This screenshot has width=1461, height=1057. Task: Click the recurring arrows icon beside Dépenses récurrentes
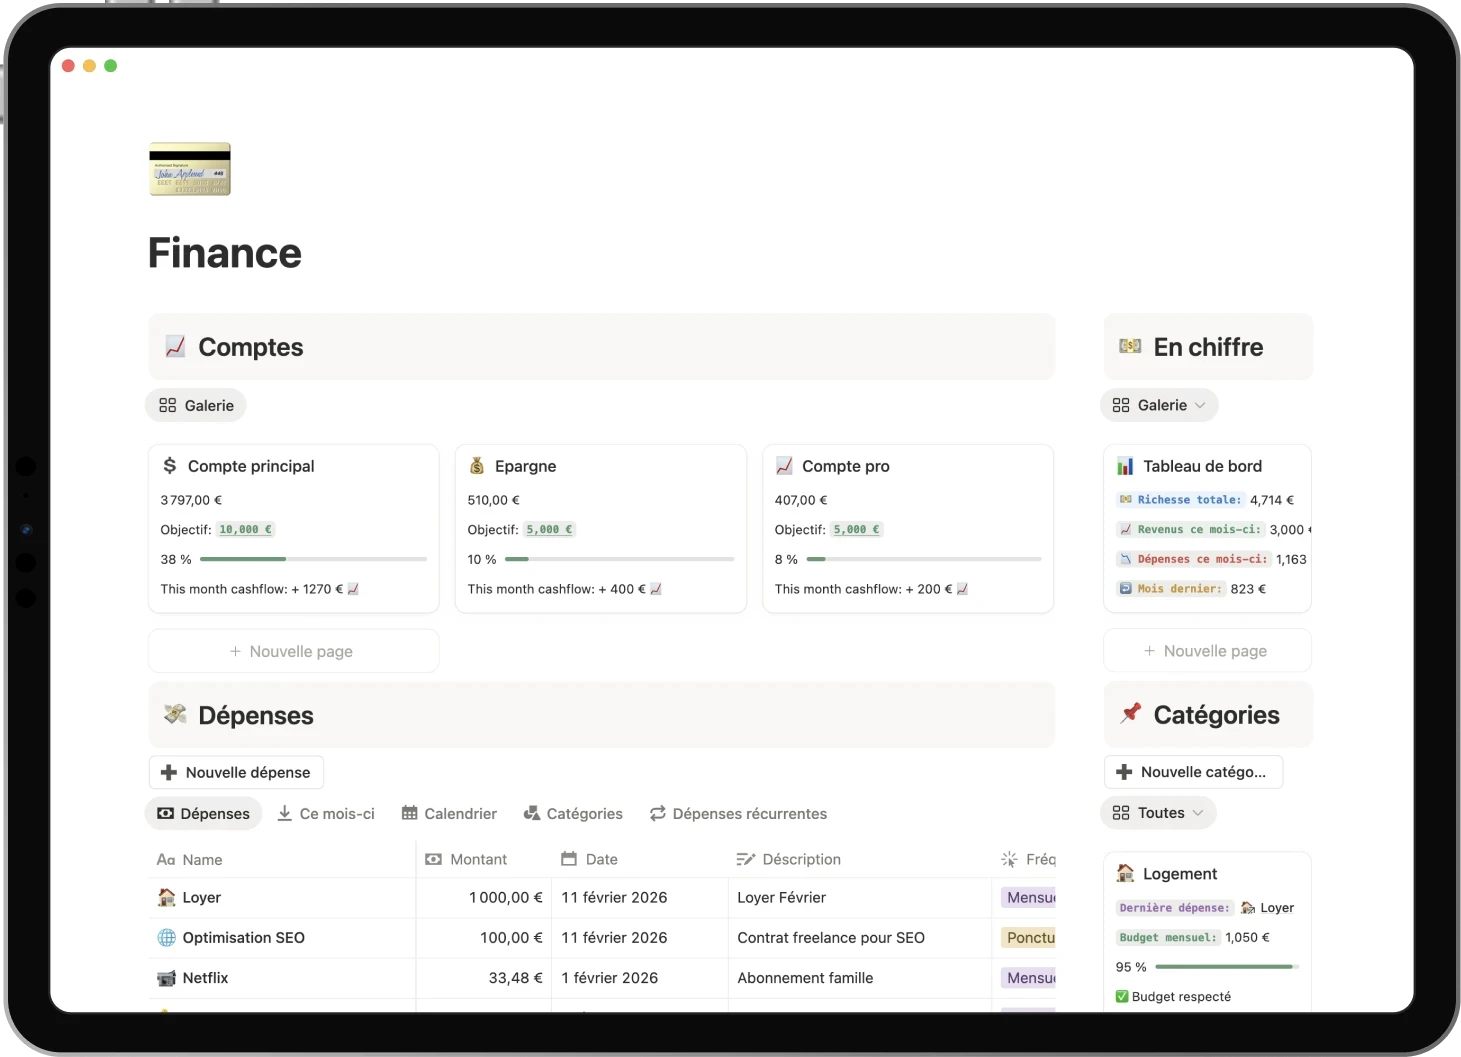coord(656,813)
